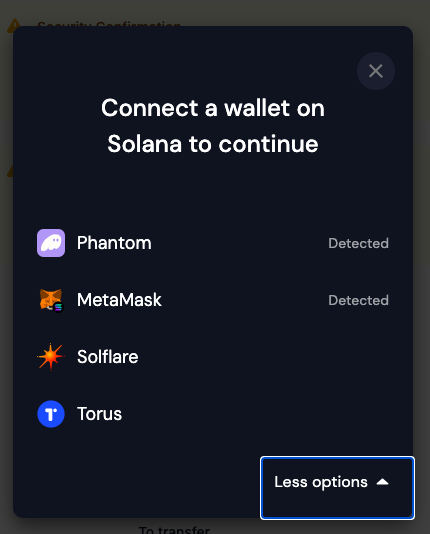Click the Solflare sunburst icon
430x534 pixels.
(51, 357)
